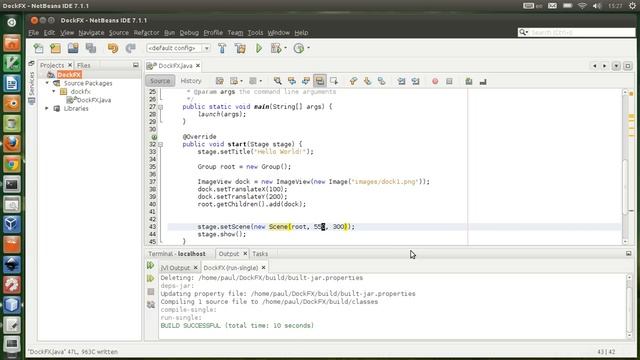Image resolution: width=640 pixels, height=360 pixels.
Task: Click the New File toolbar icon
Action: tap(38, 48)
